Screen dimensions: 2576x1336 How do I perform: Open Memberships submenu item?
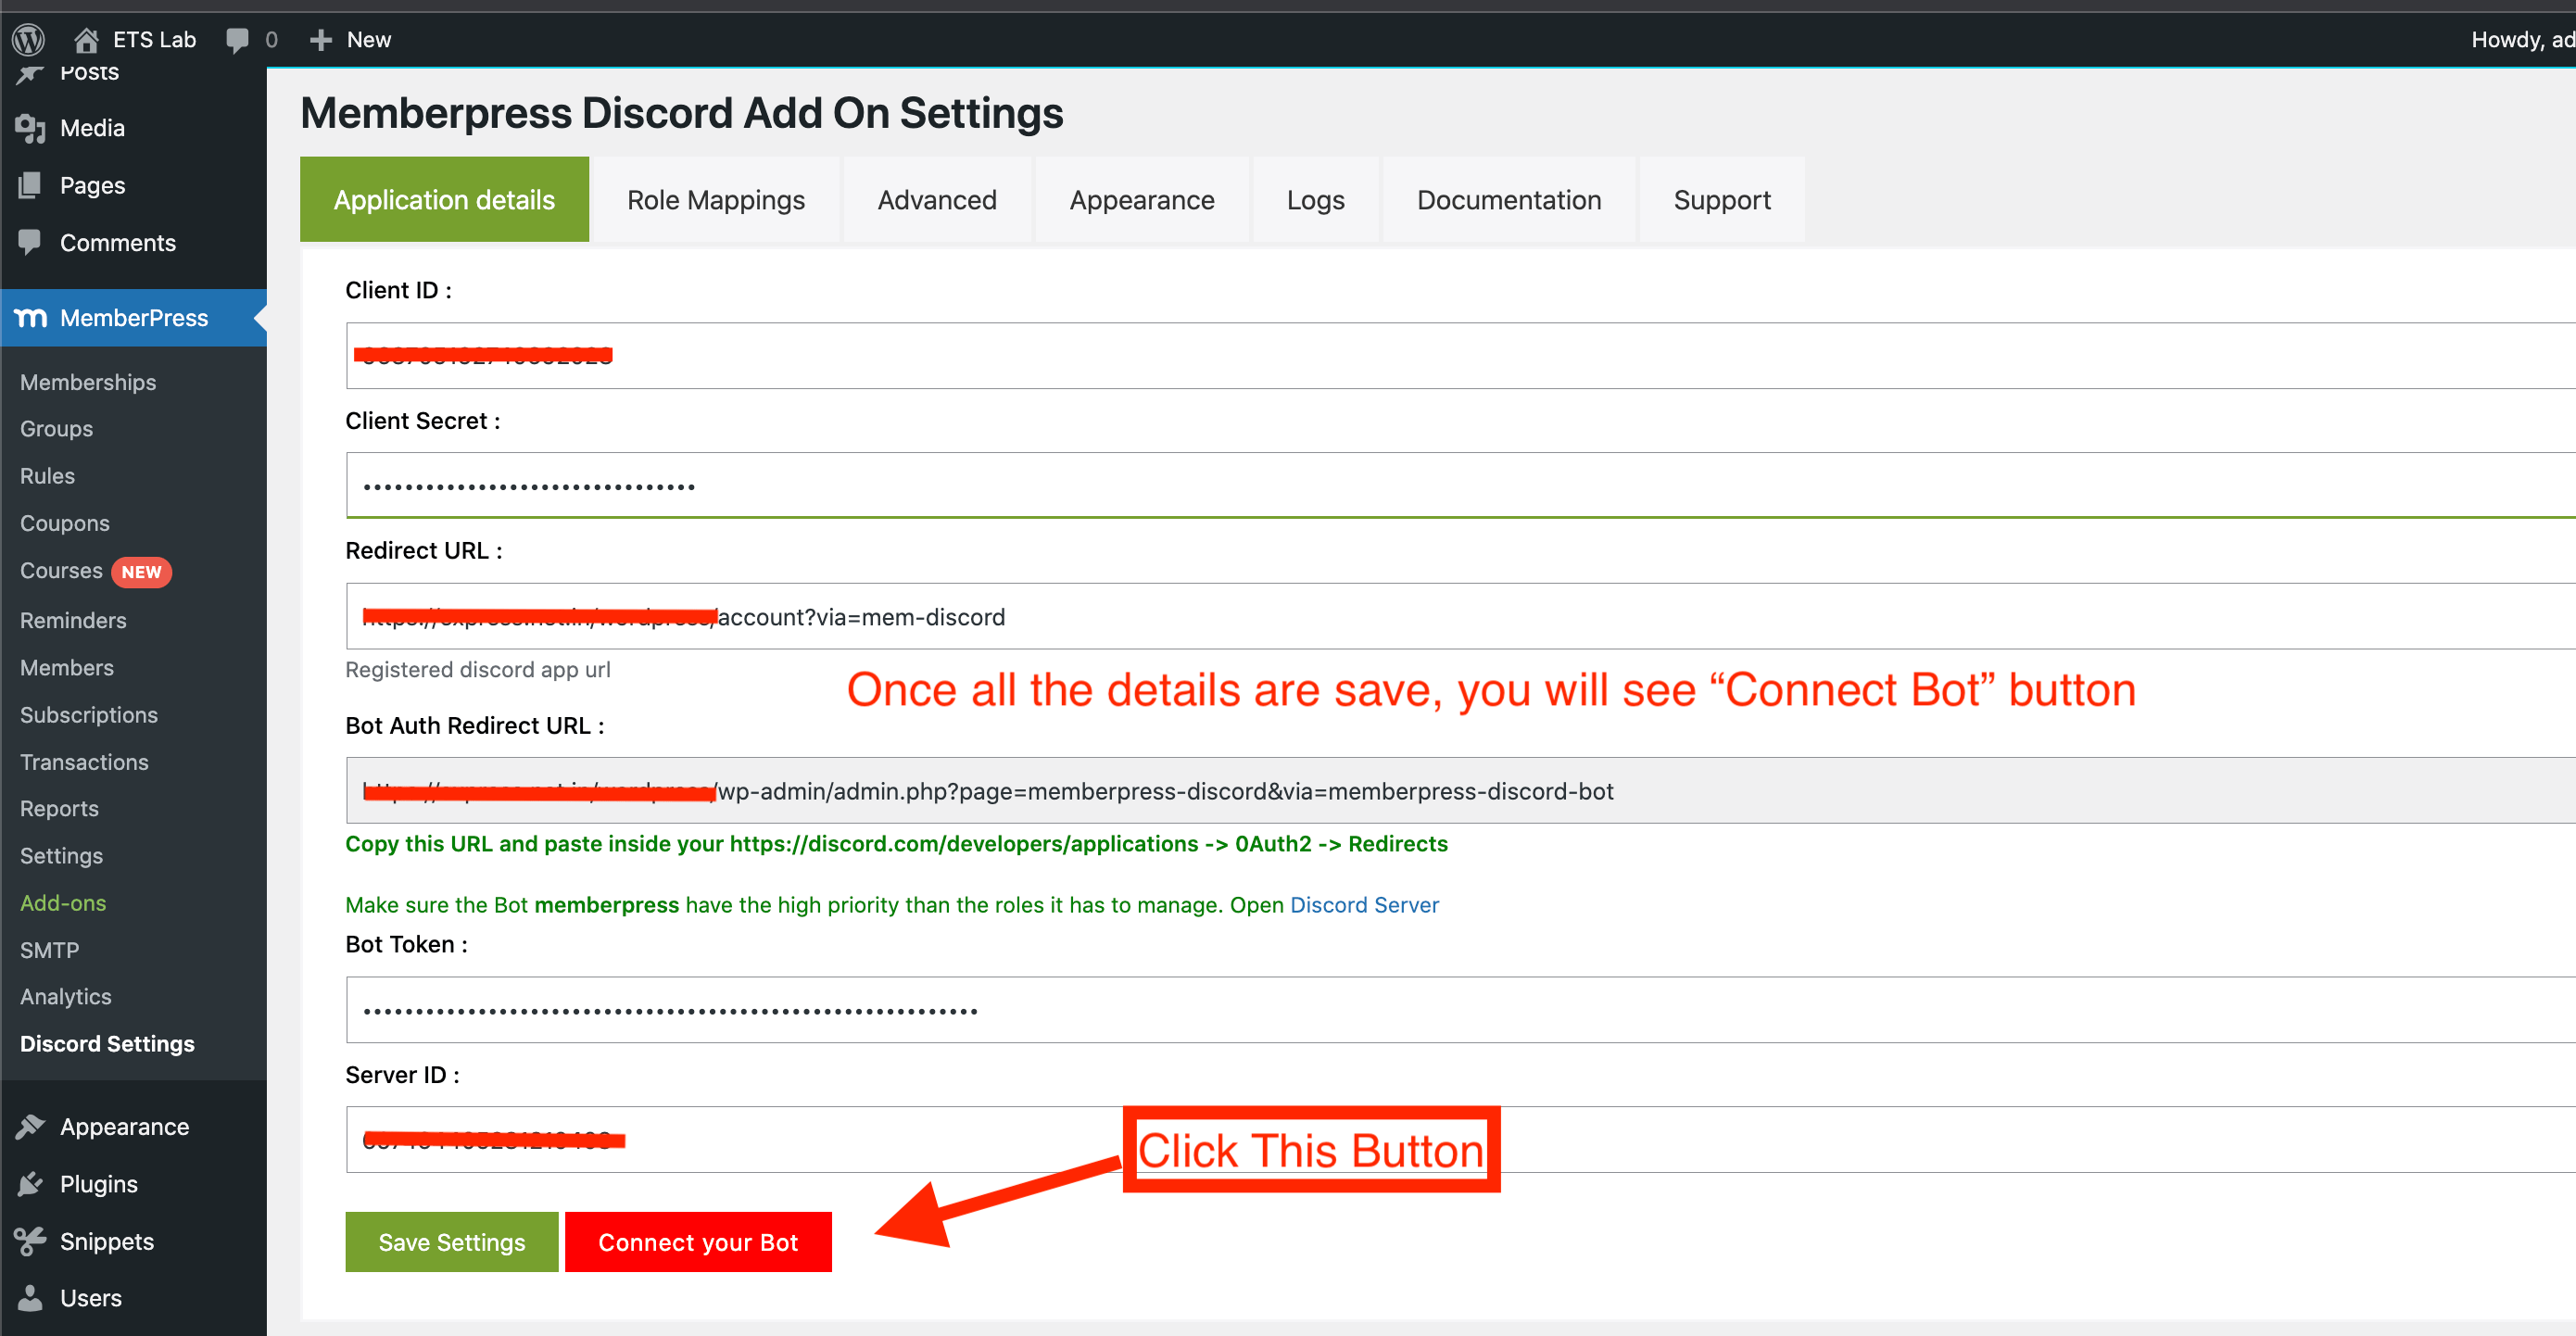click(x=88, y=382)
